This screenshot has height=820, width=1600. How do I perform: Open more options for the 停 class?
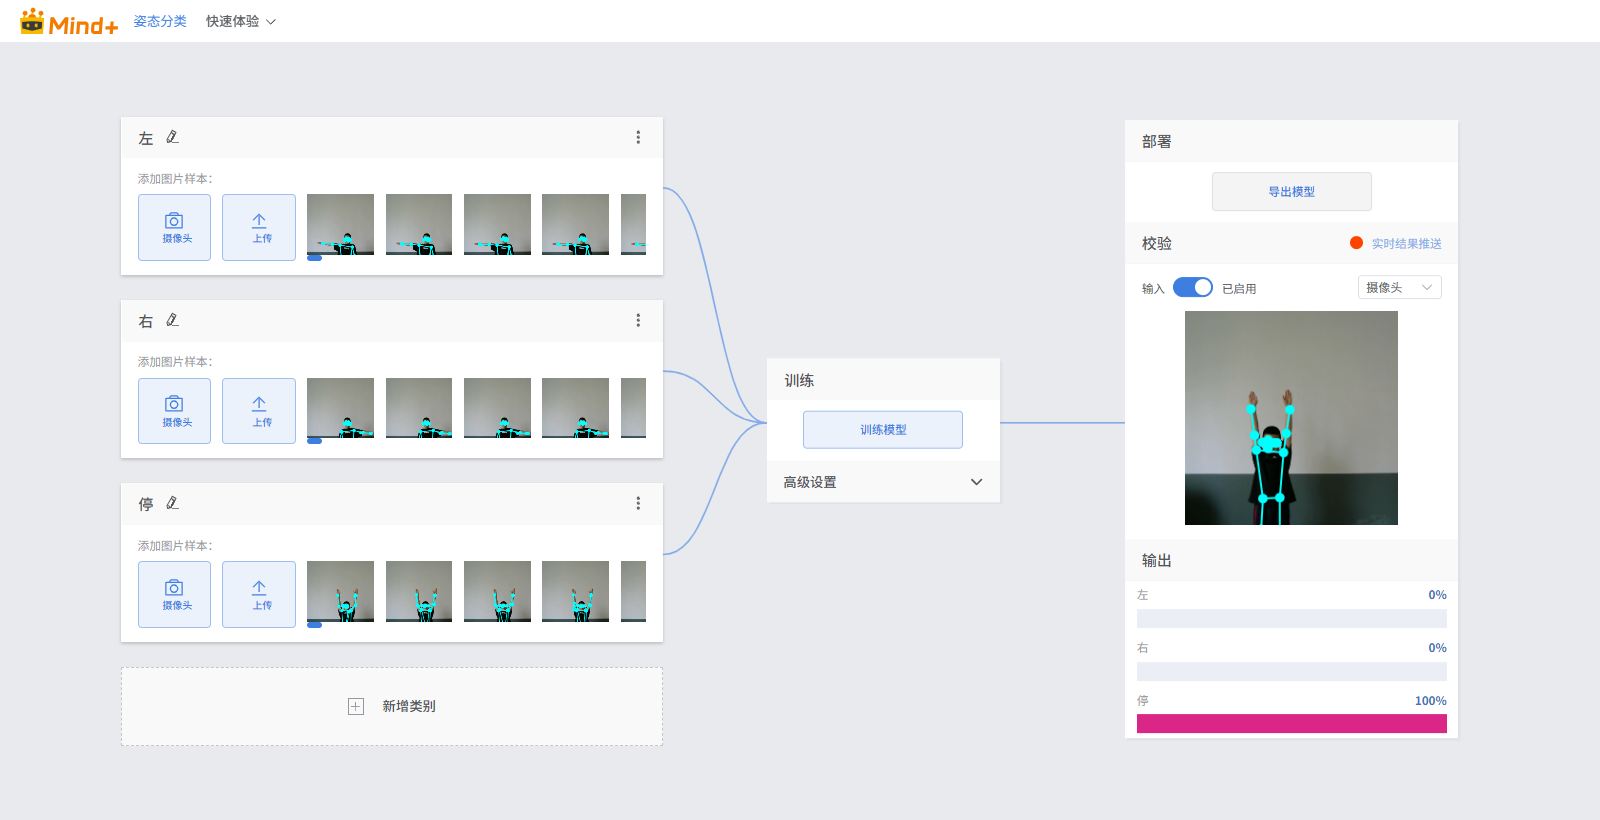(638, 503)
